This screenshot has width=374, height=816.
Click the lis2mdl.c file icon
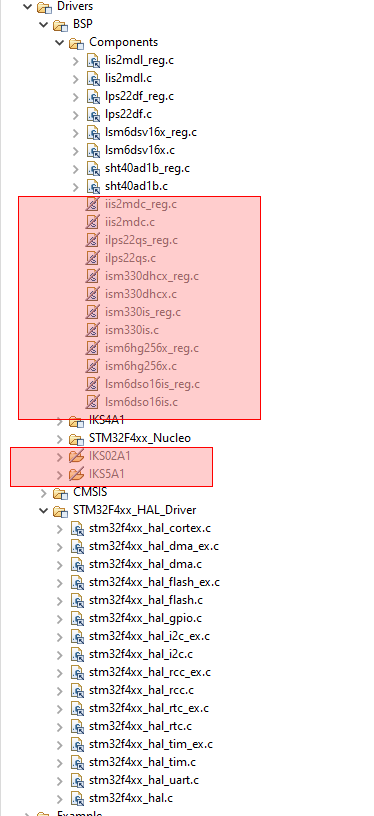pos(93,79)
